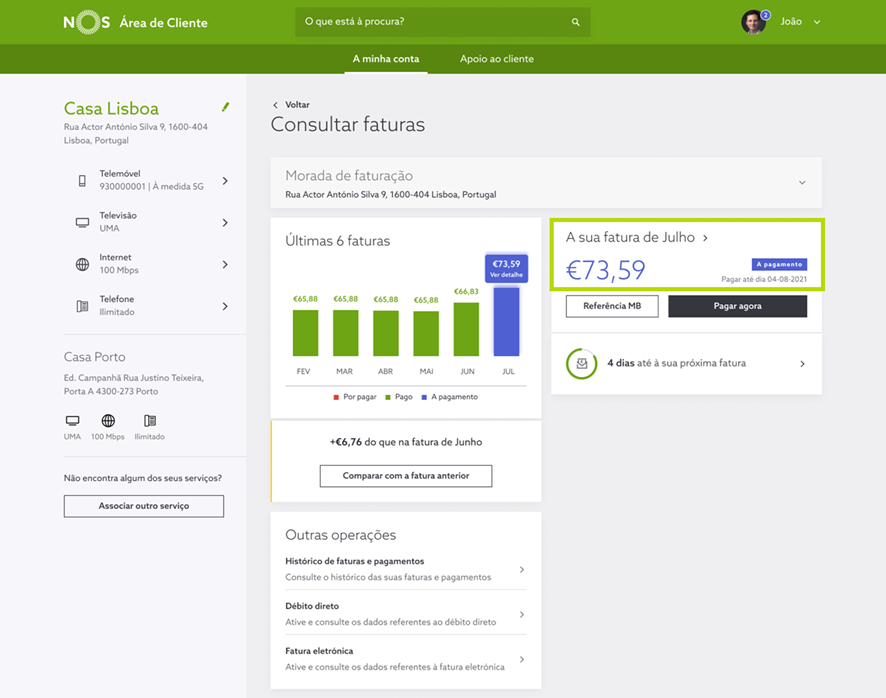
Task: Click the back arrow beside Voltar
Action: 275,105
